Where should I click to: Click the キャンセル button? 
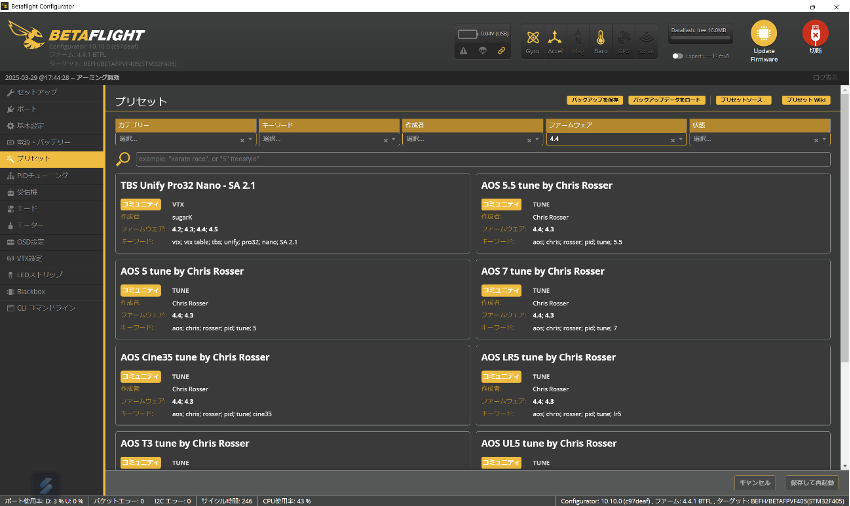pos(755,483)
